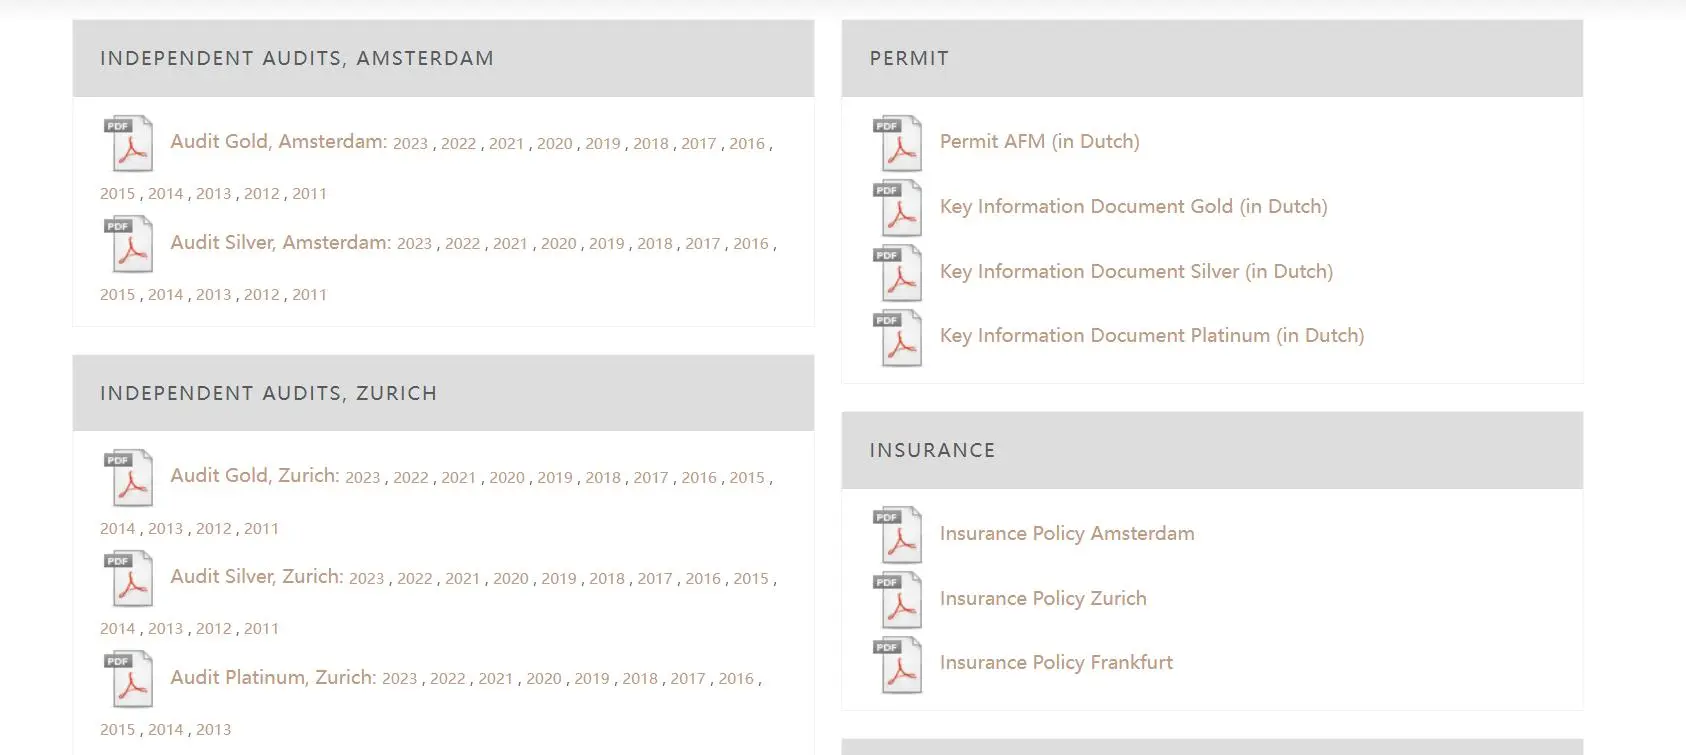Open the 2015 Audit Gold, Zurich report

[746, 478]
